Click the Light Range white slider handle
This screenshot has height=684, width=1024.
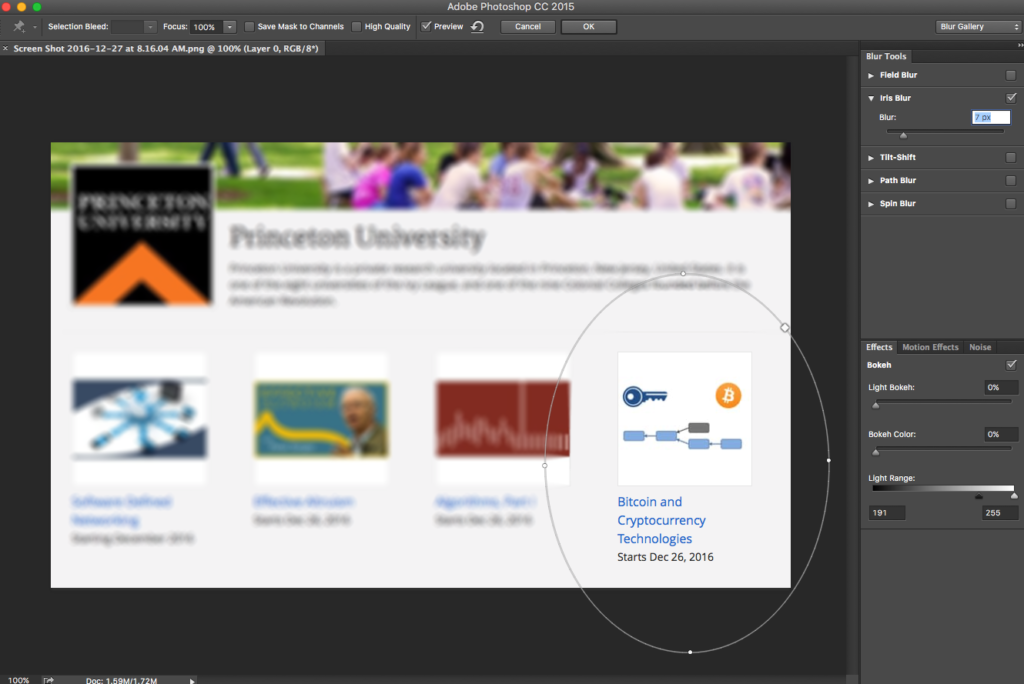(x=1014, y=497)
